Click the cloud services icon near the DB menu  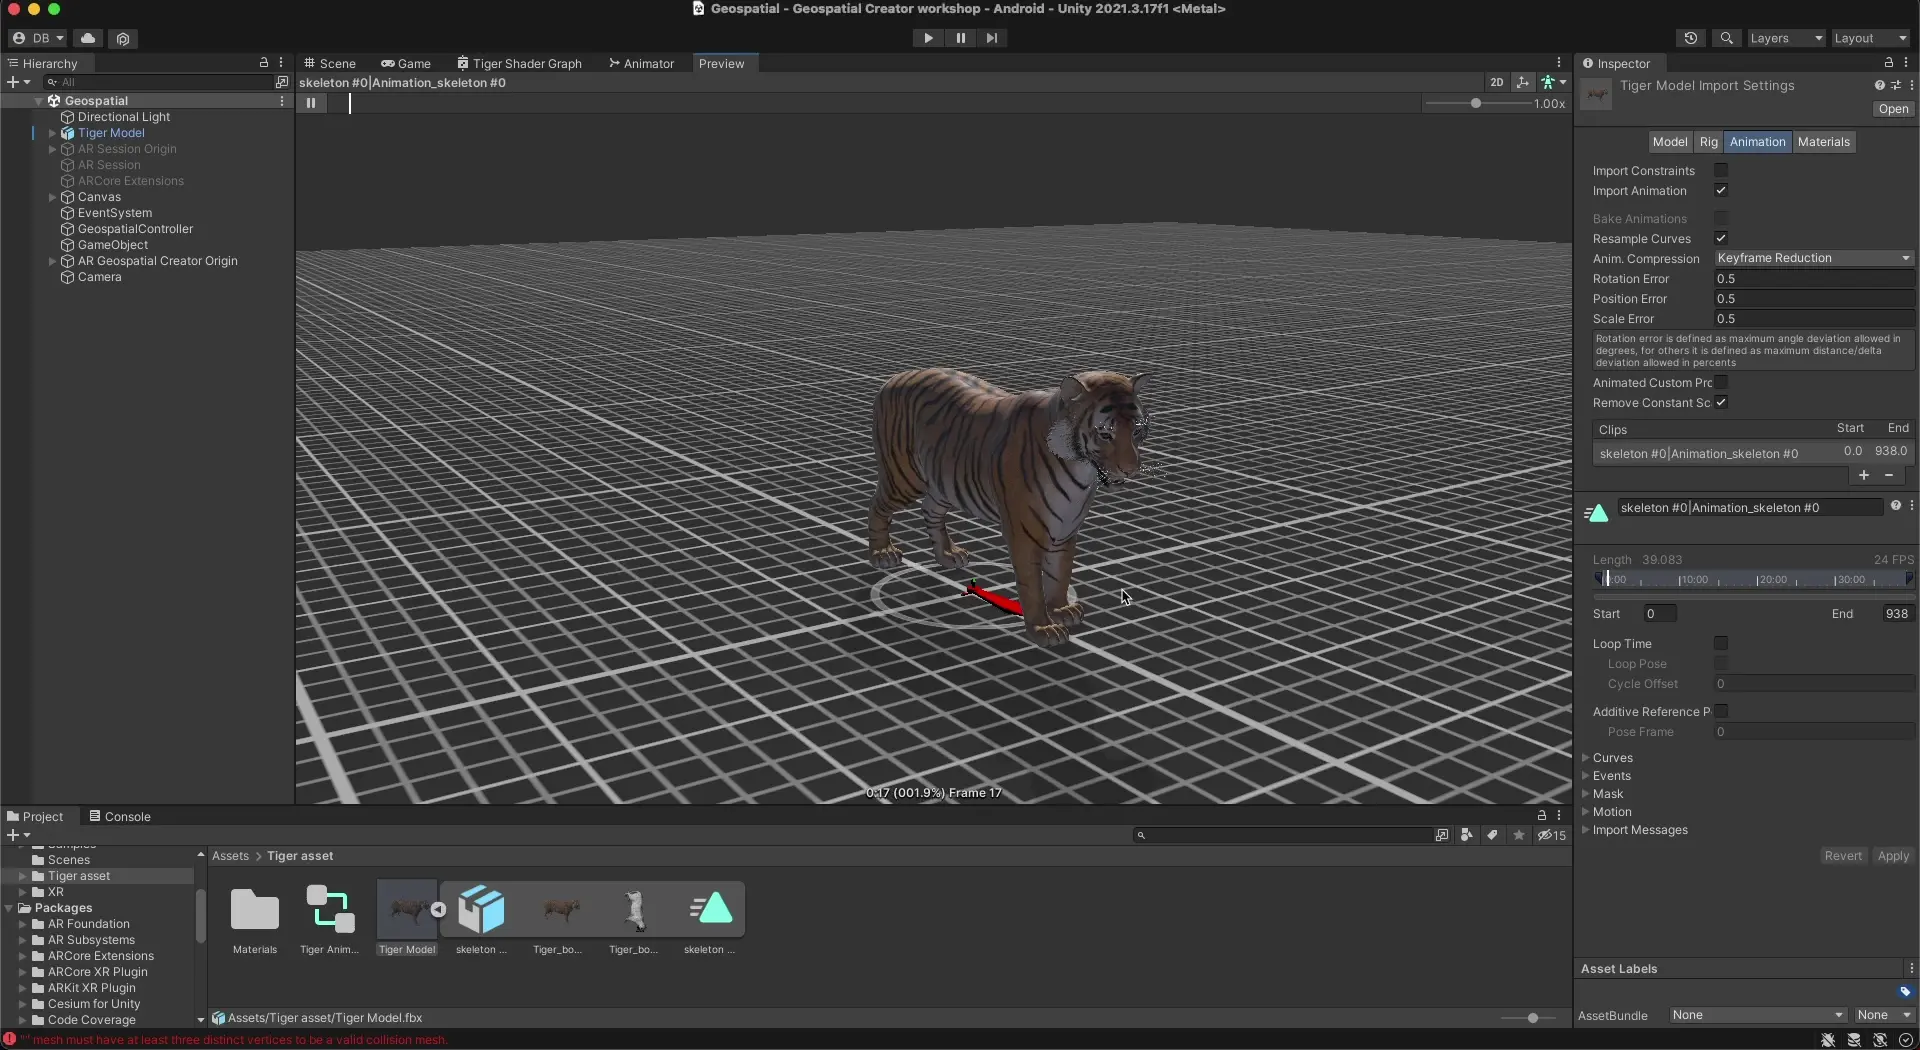[x=88, y=37]
